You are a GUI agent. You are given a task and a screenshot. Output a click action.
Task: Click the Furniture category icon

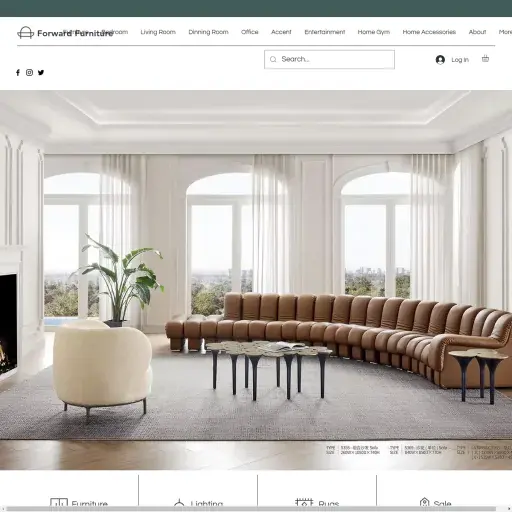click(x=59, y=503)
